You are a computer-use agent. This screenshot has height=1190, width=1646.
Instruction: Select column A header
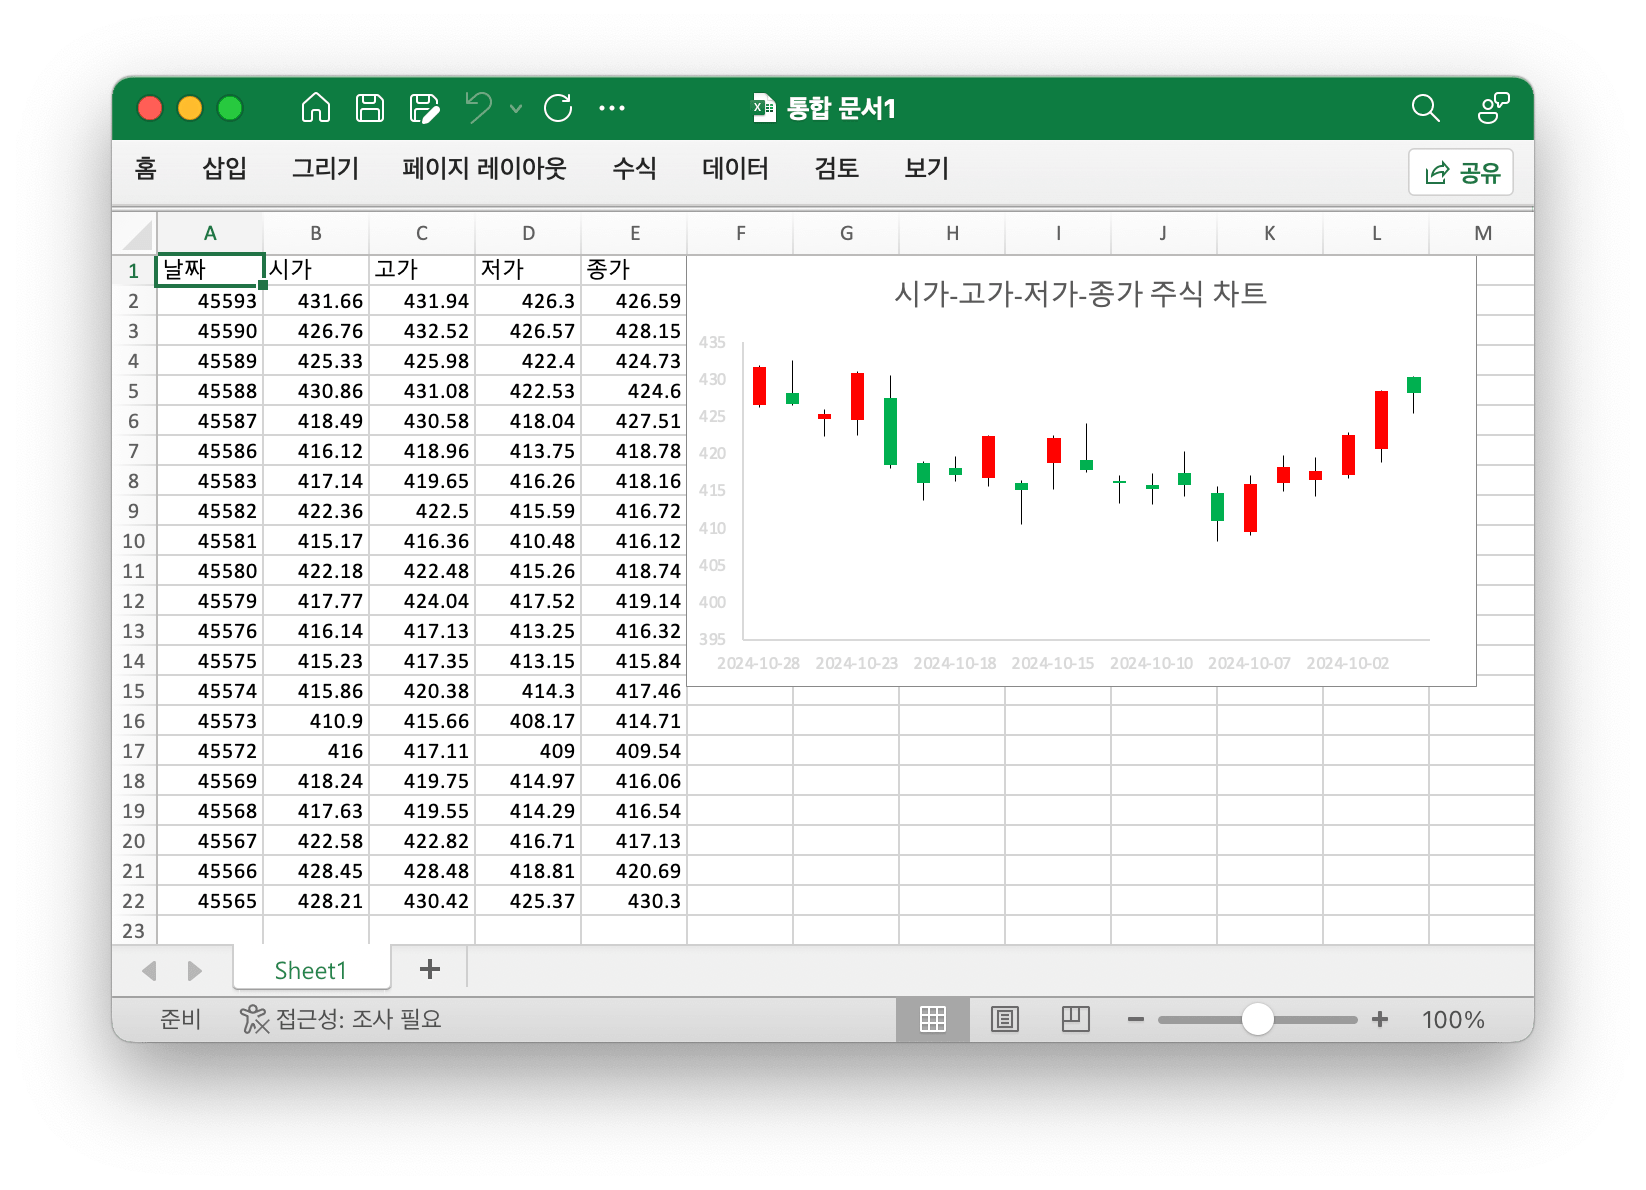pos(210,233)
